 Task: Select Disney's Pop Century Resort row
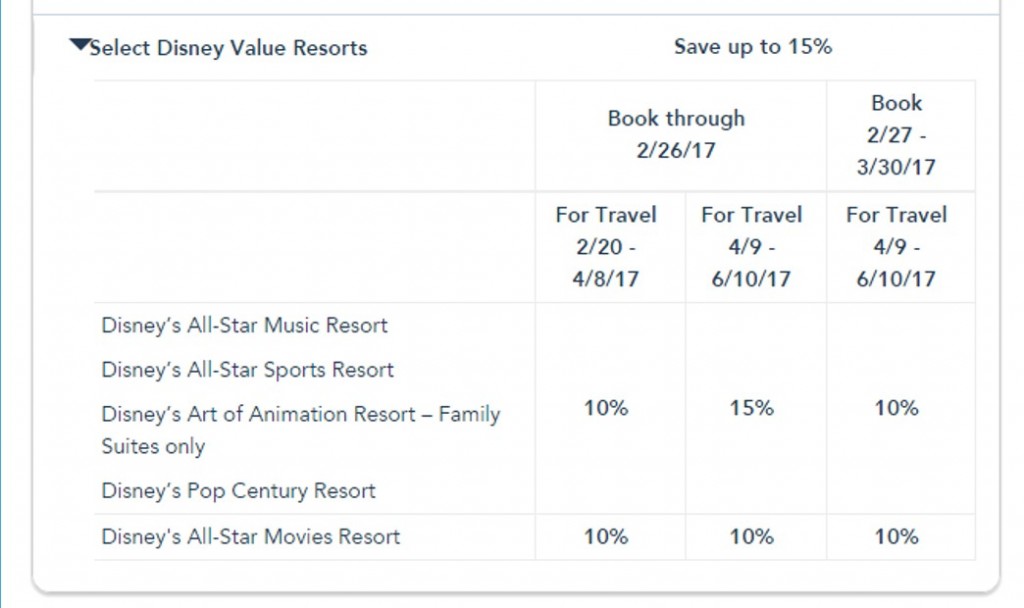(x=236, y=491)
